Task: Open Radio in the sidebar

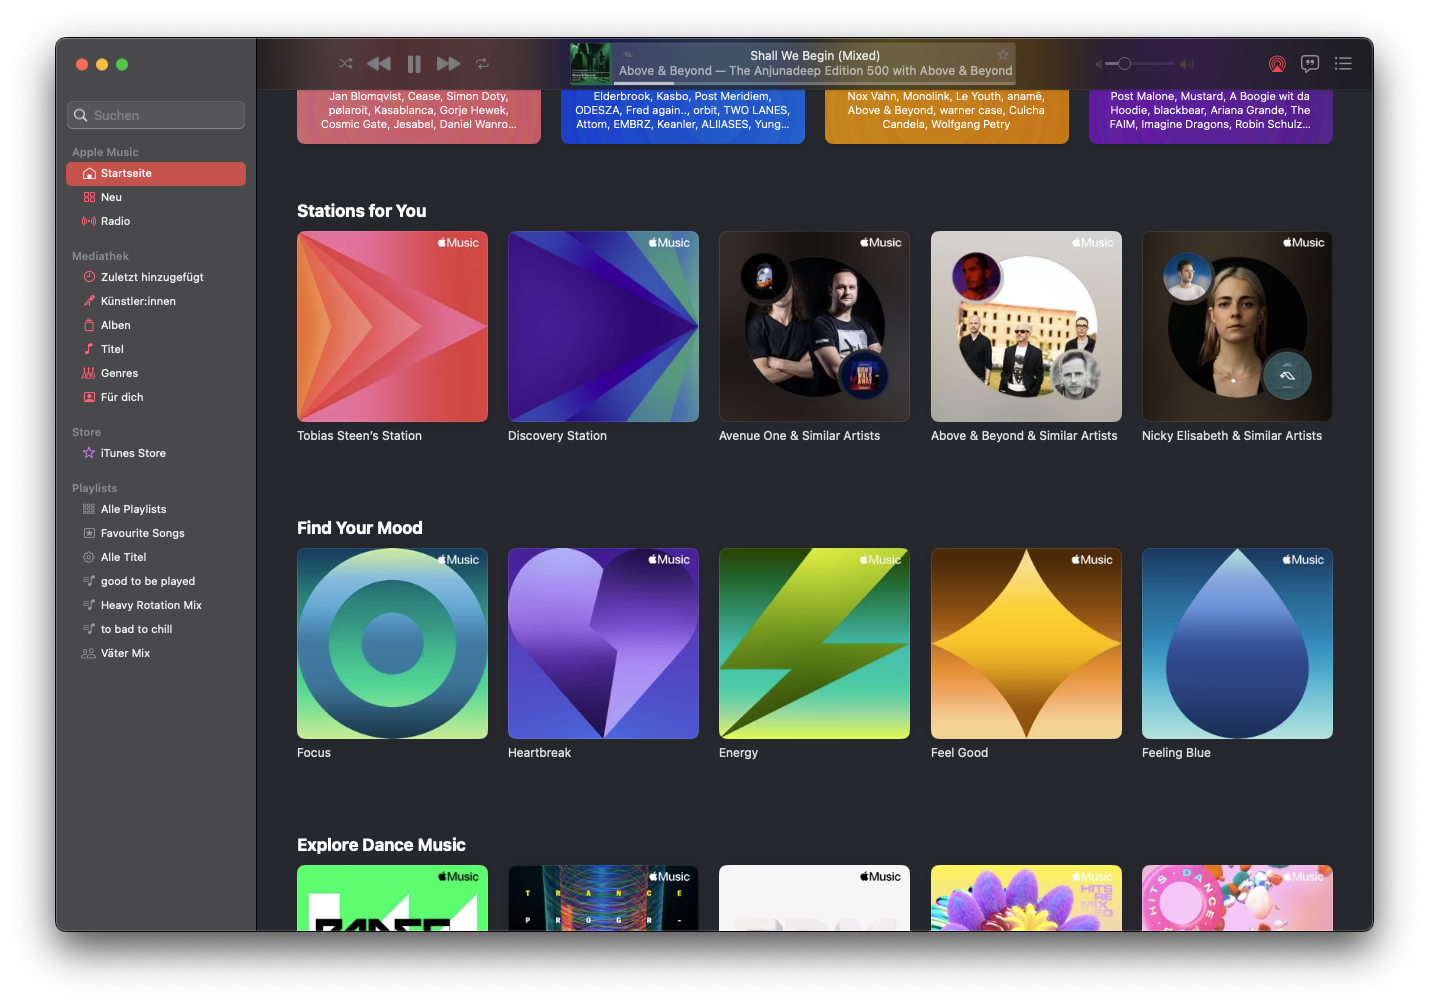Action: [115, 221]
